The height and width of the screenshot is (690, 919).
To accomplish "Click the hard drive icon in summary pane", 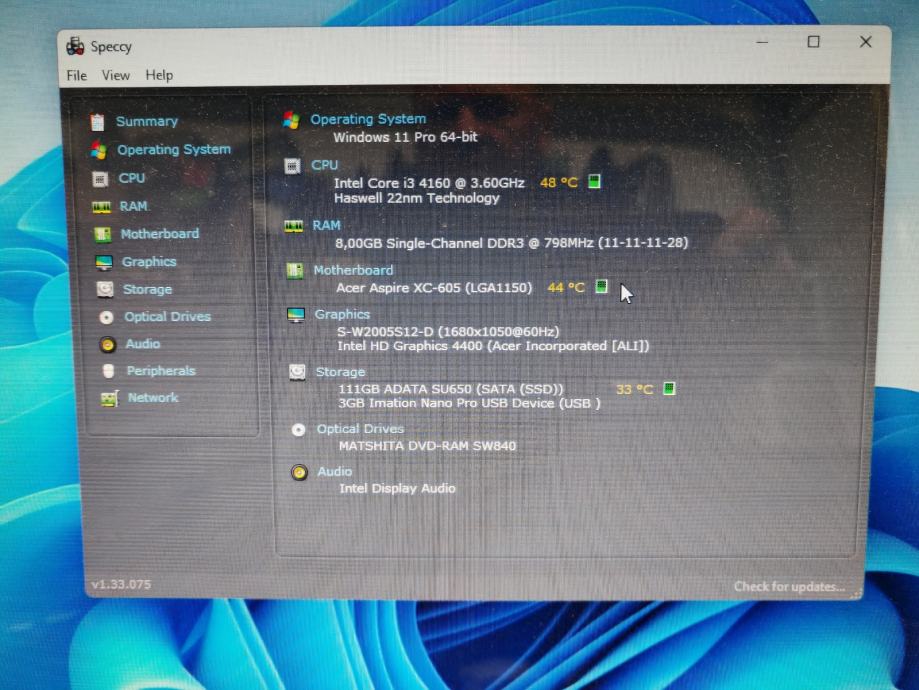I will pyautogui.click(x=297, y=372).
